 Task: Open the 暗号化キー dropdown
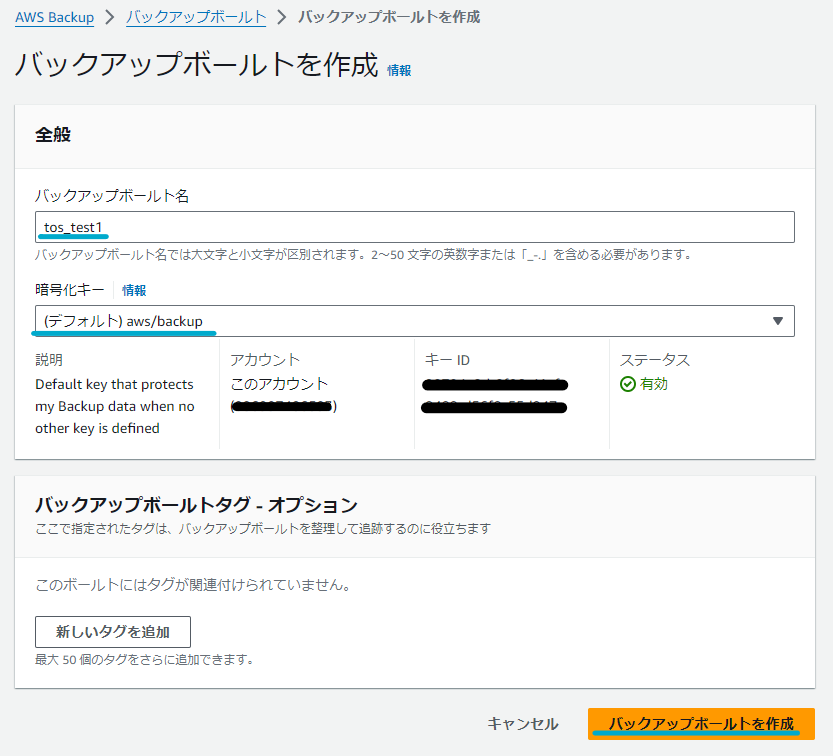point(414,321)
